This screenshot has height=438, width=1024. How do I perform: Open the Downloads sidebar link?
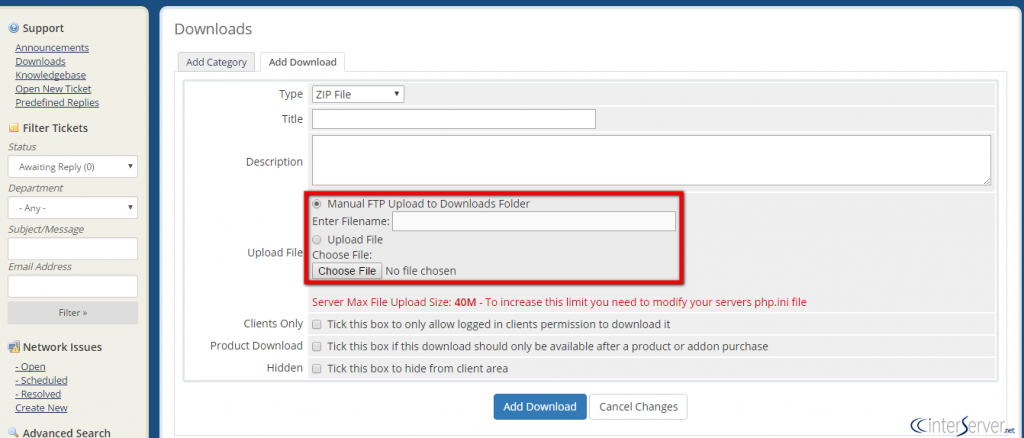tap(40, 61)
